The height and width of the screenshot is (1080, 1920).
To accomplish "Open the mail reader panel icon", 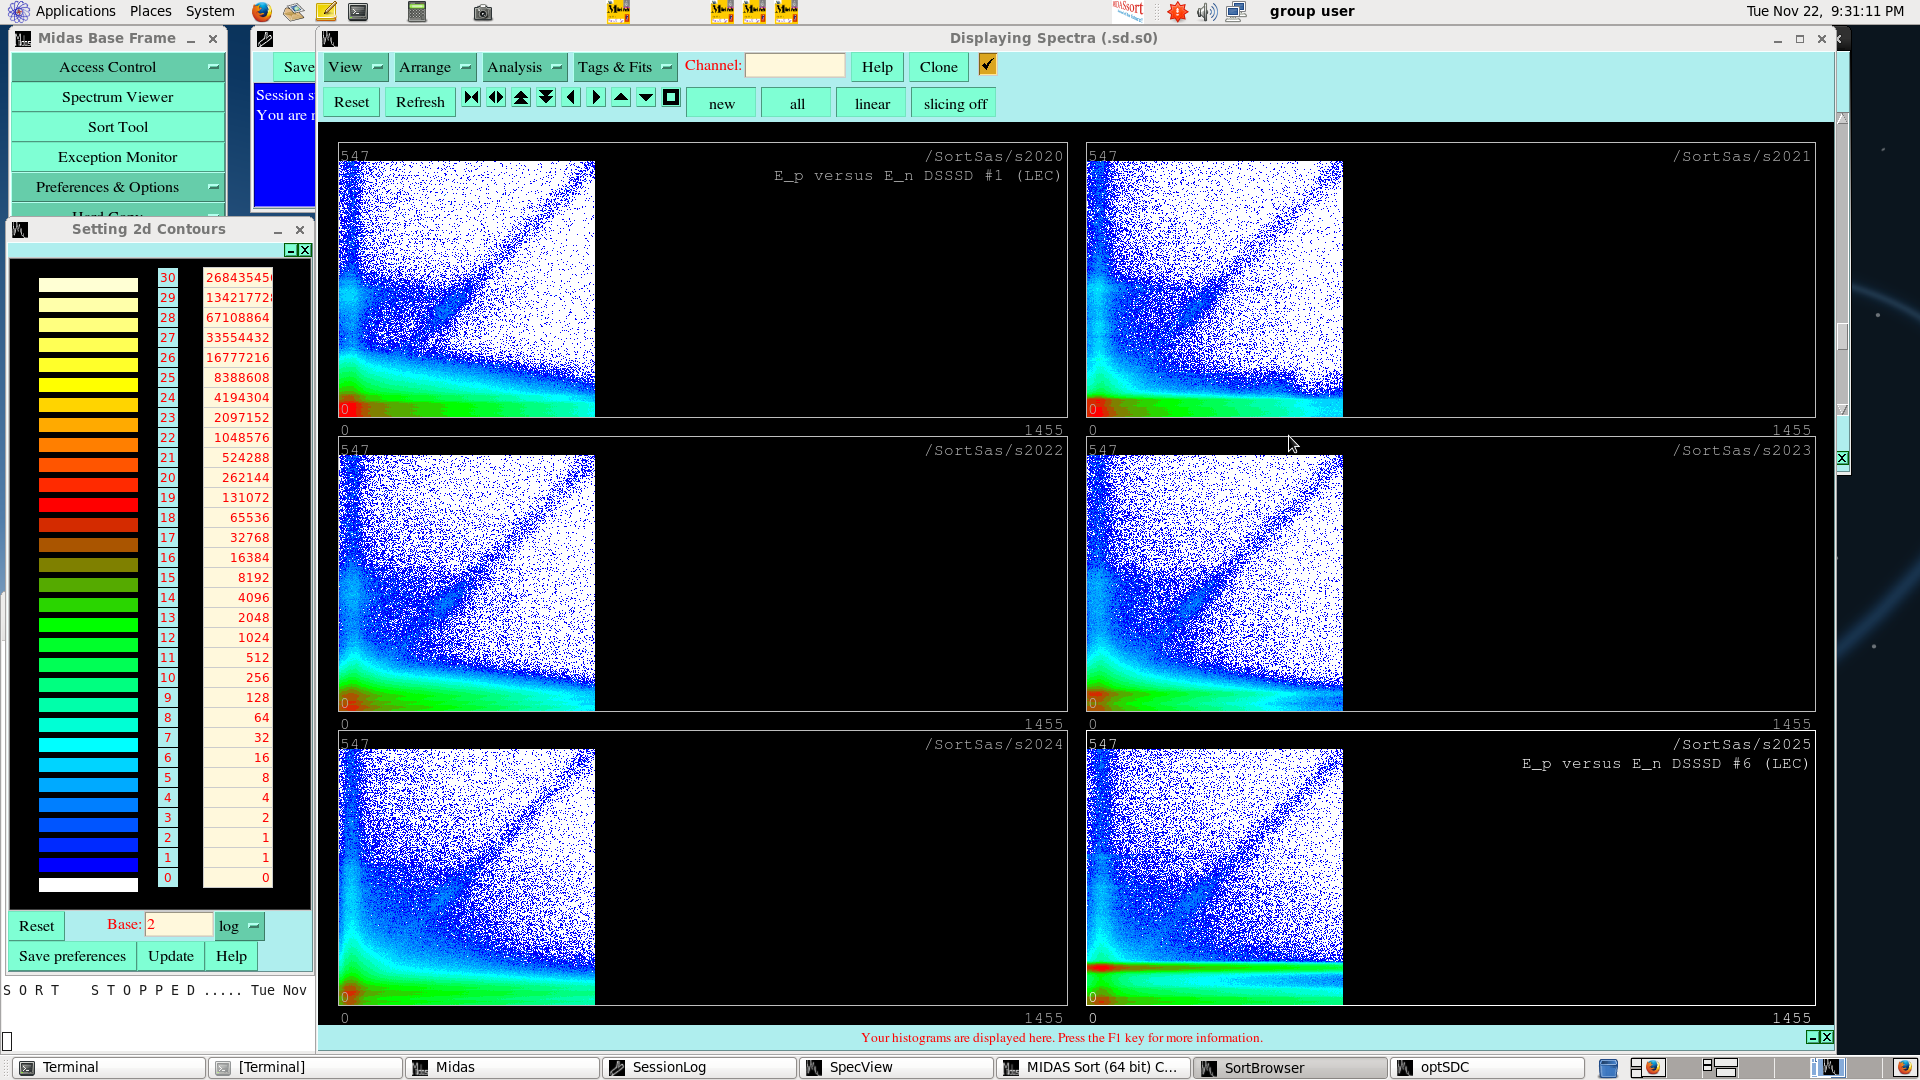I will pyautogui.click(x=294, y=12).
